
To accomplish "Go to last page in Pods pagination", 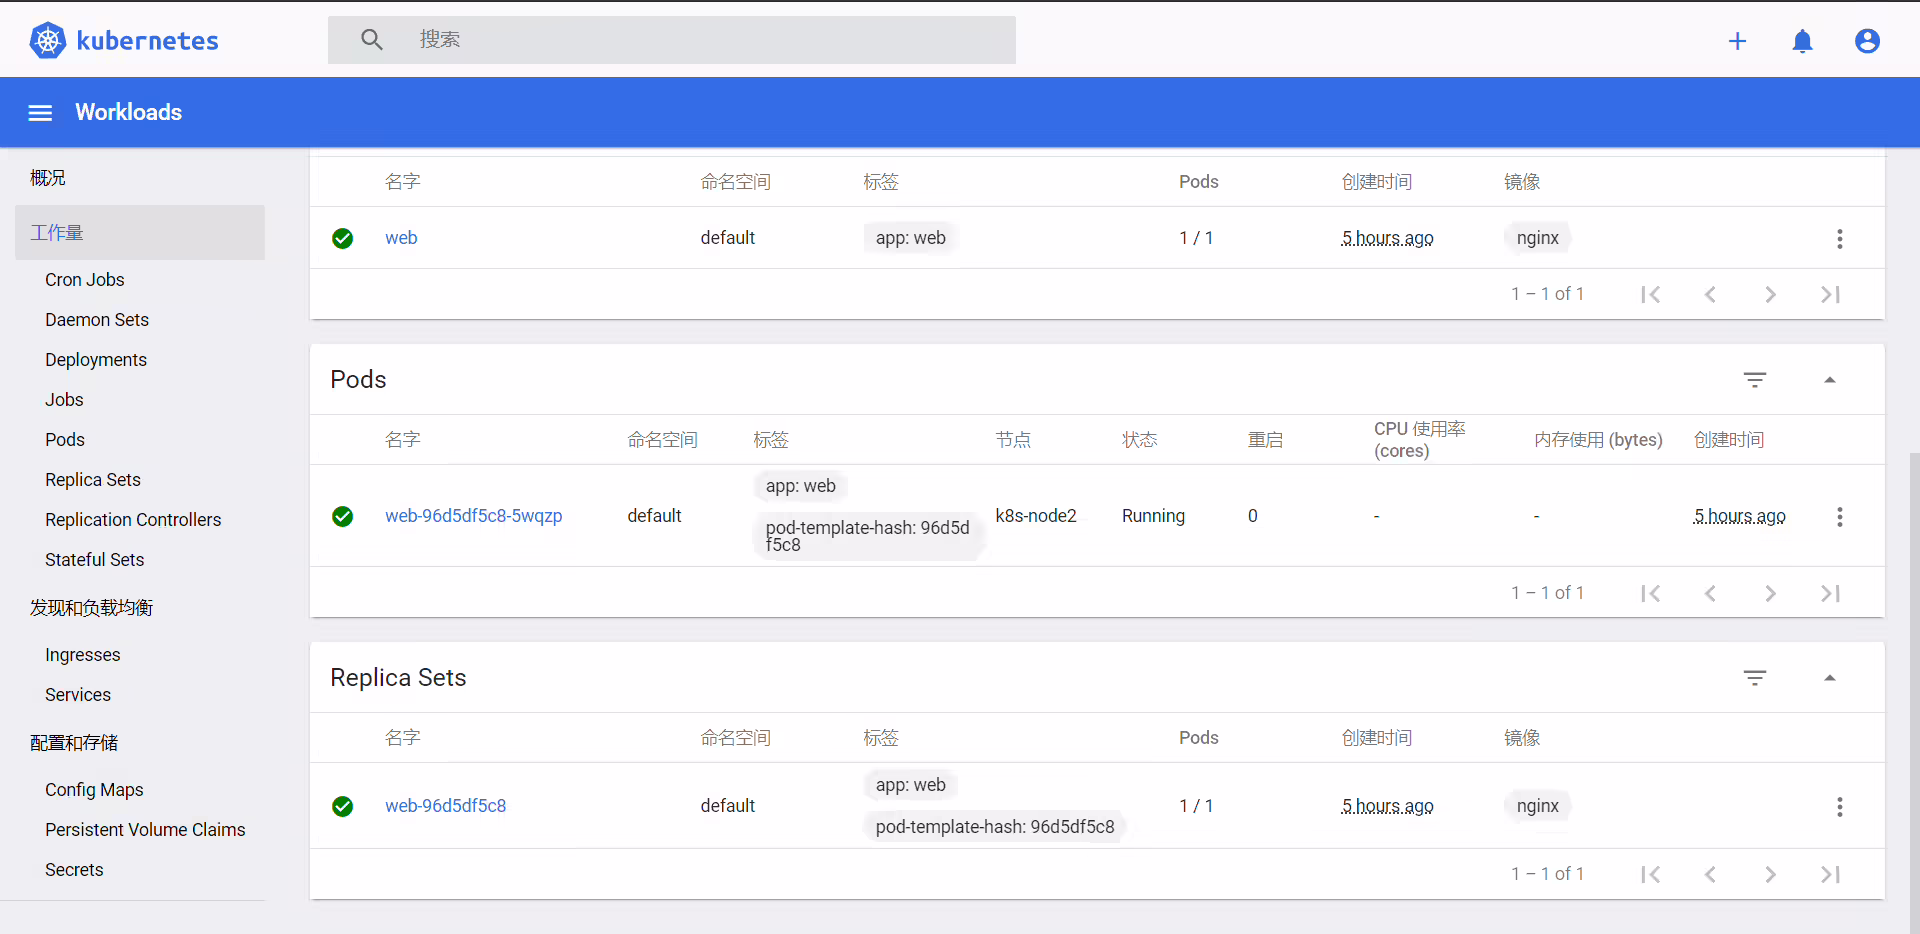I will (1830, 593).
